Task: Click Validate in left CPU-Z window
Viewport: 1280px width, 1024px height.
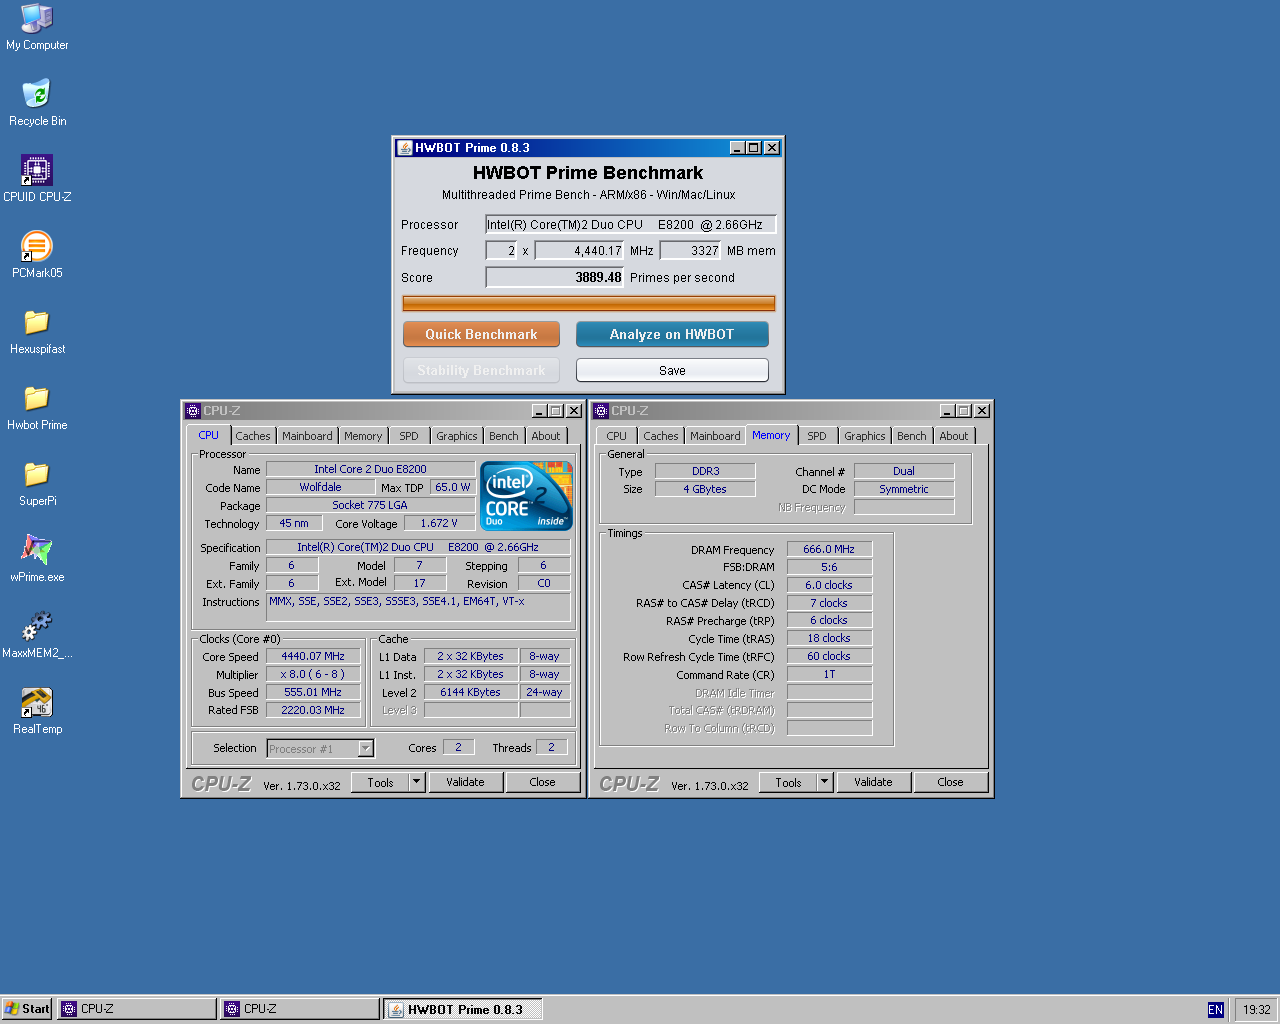Action: coord(466,782)
